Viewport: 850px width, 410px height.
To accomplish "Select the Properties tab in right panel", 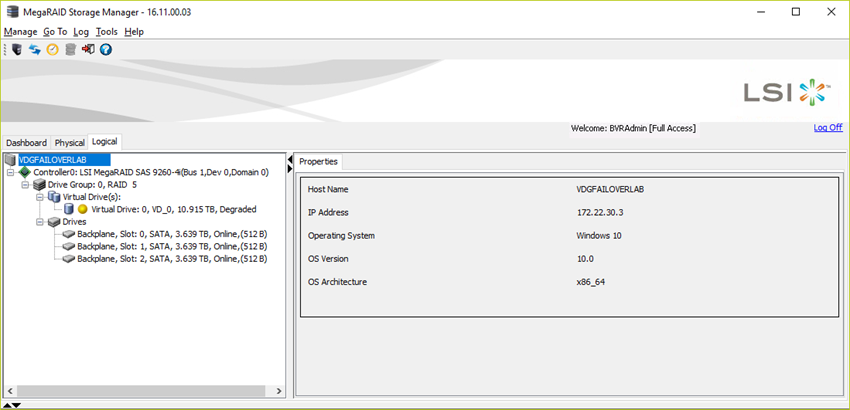I will pos(319,161).
